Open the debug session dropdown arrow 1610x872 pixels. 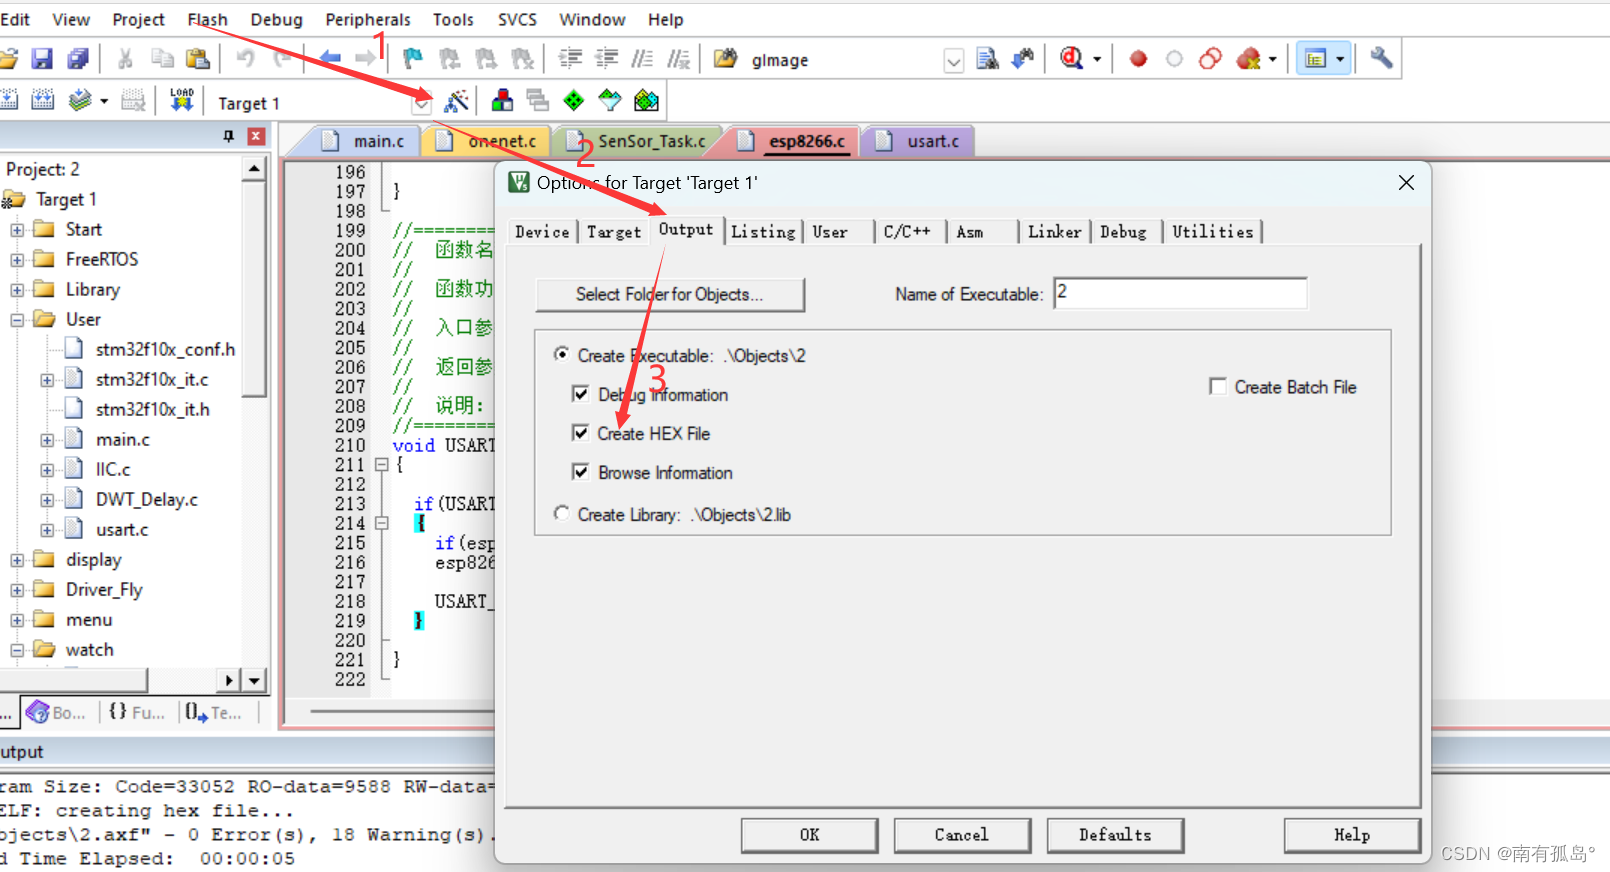[1096, 59]
